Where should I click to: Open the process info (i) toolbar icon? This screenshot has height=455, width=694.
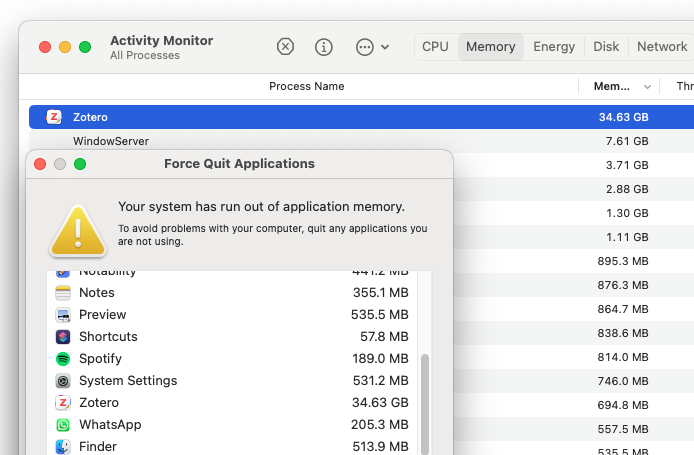pyautogui.click(x=324, y=46)
